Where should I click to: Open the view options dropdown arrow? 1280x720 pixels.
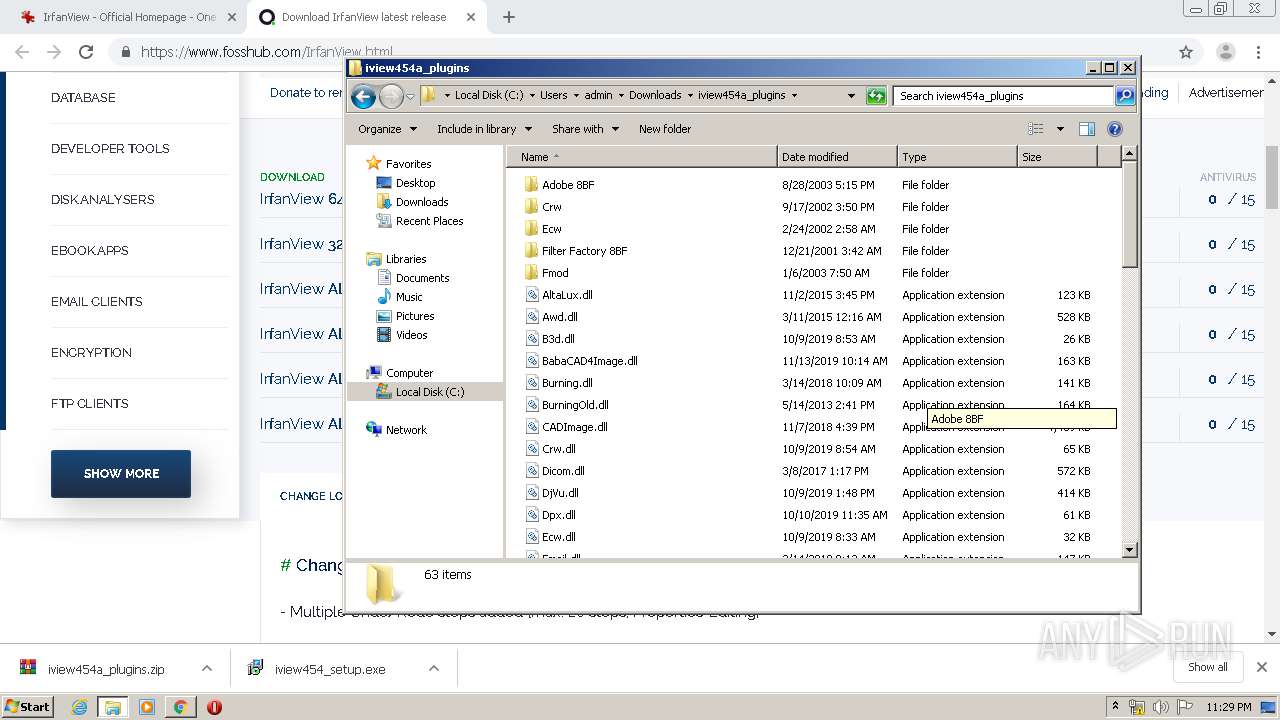pos(1060,129)
